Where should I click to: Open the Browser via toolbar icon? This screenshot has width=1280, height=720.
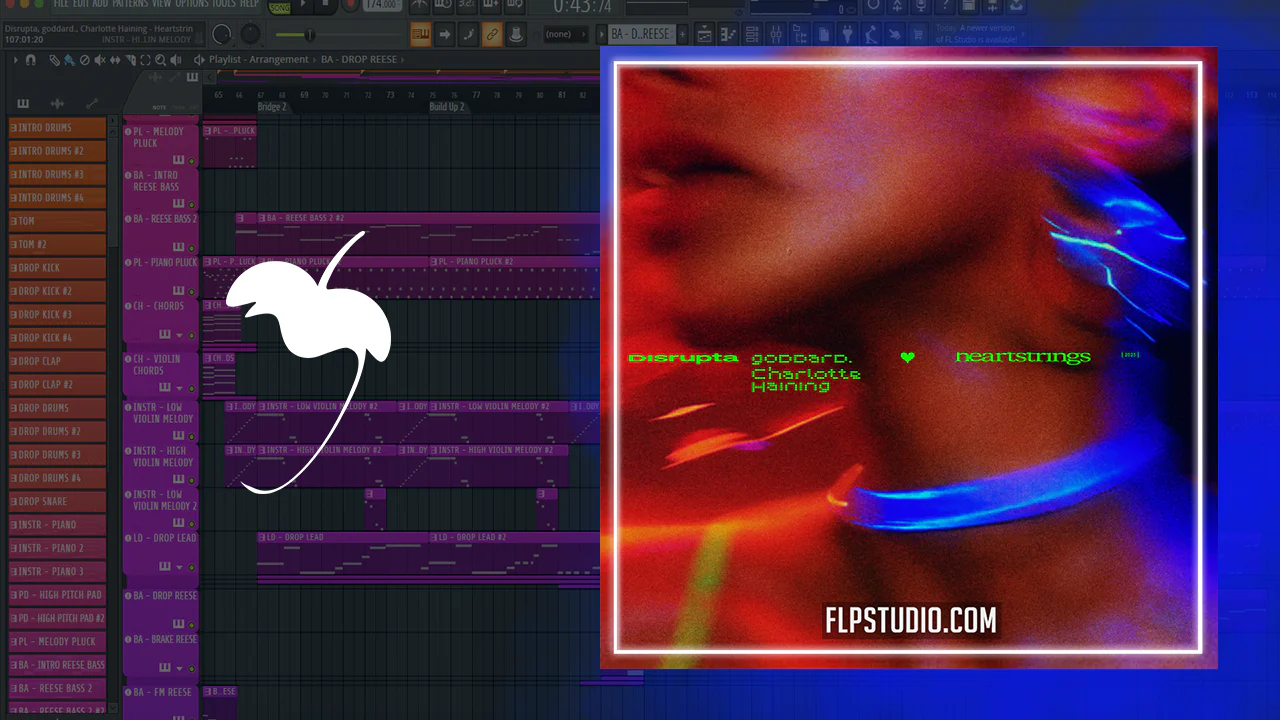coord(799,35)
